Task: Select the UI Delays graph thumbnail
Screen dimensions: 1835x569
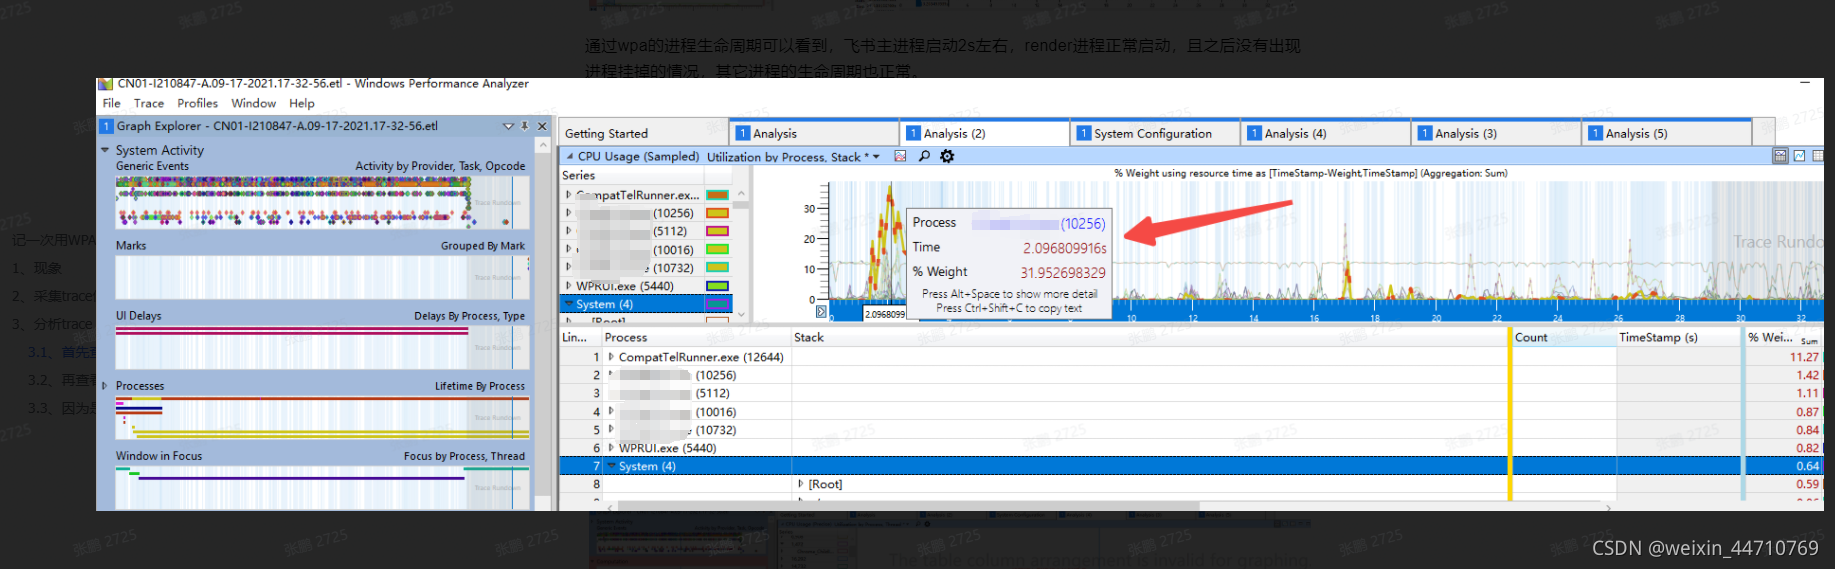Action: tap(322, 347)
